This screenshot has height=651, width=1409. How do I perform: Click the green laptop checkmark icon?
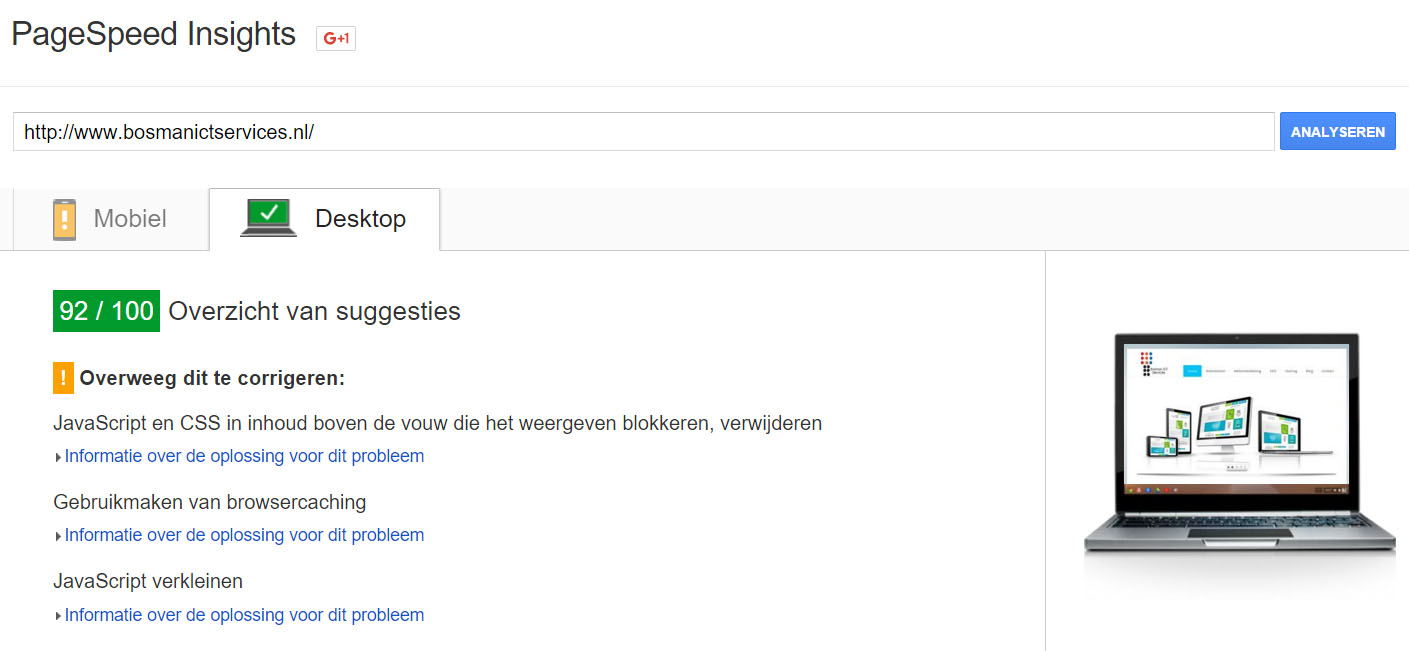pyautogui.click(x=269, y=217)
